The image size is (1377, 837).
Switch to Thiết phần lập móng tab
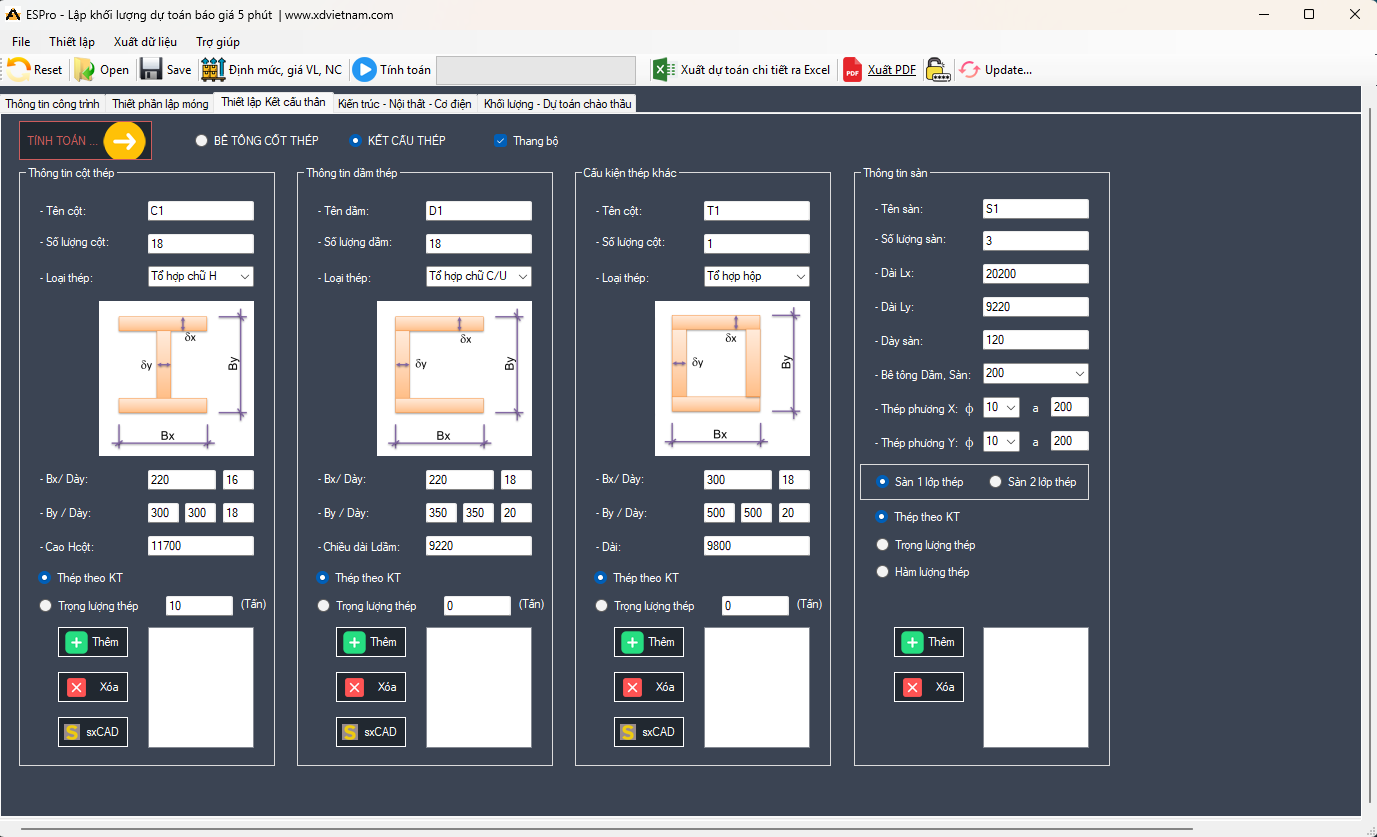point(160,104)
